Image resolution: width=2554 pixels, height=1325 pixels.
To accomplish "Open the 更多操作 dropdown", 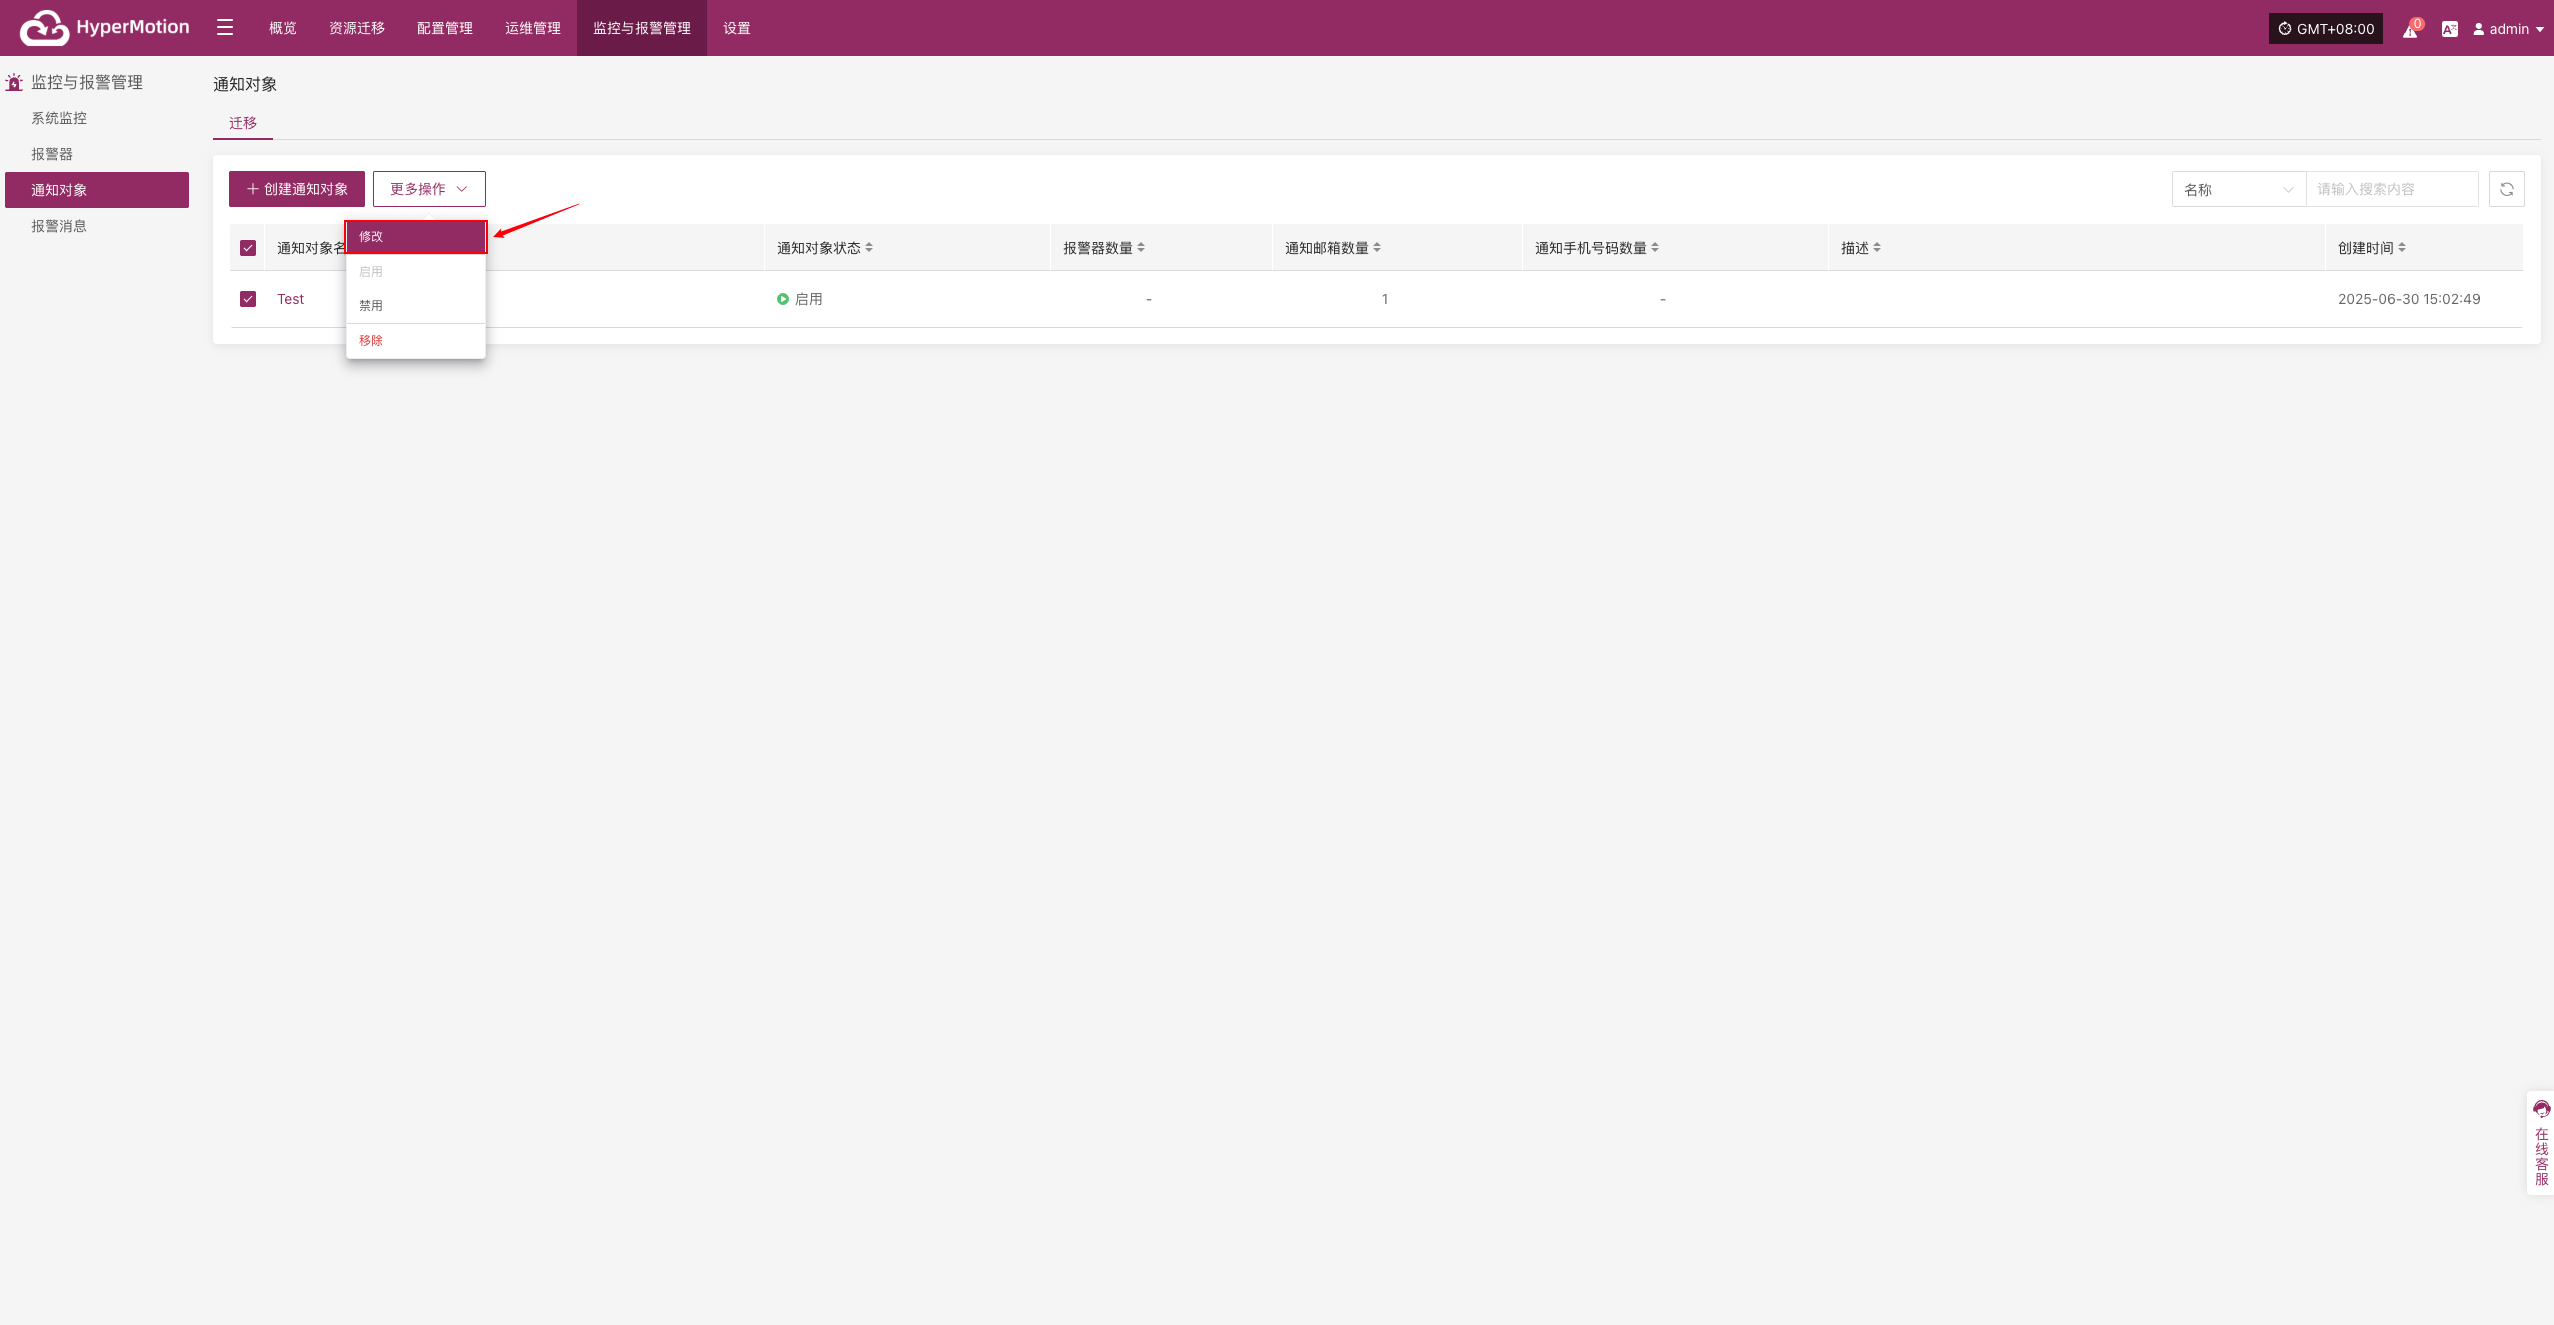I will point(429,189).
